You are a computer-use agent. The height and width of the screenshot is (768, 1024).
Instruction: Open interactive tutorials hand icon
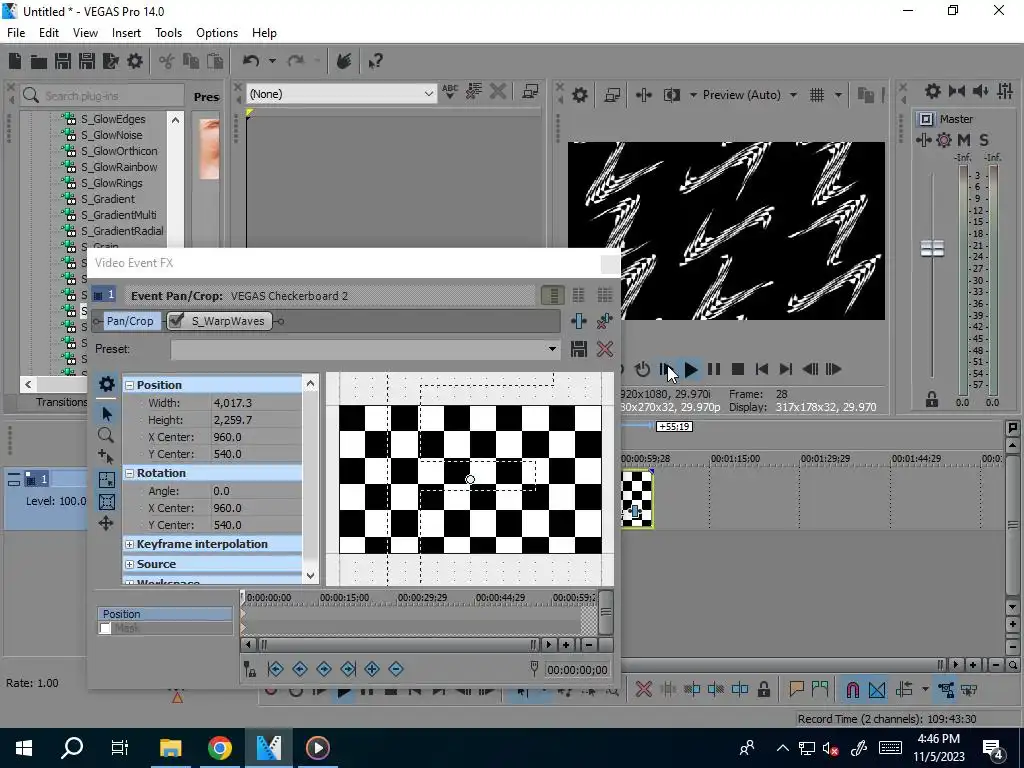(344, 61)
